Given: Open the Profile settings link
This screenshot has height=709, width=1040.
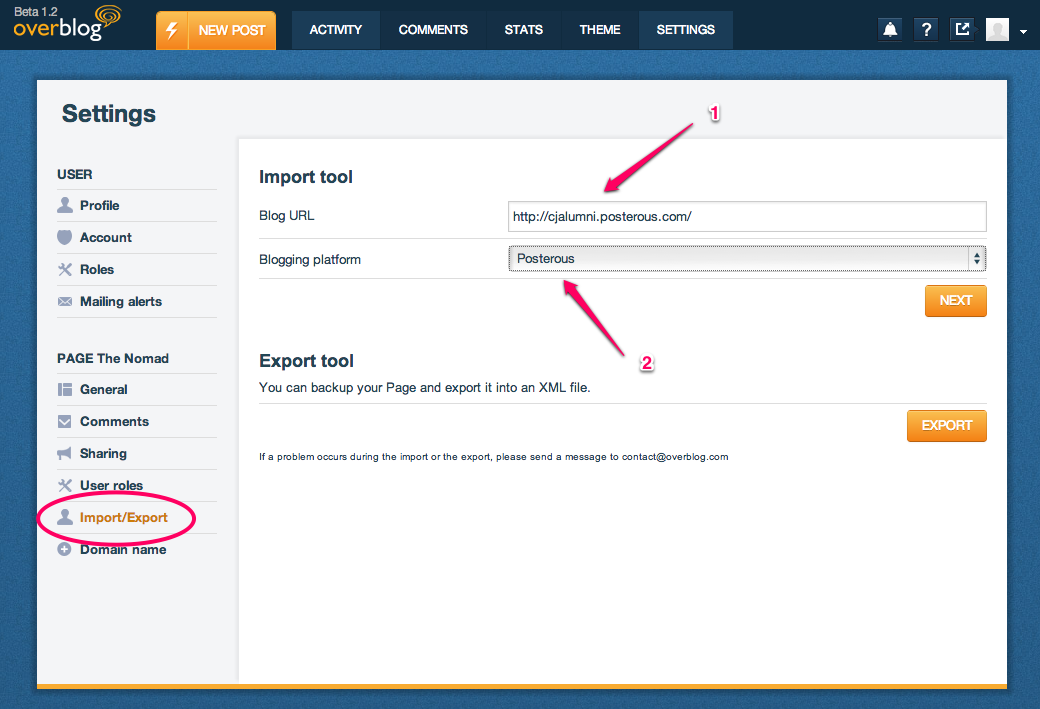Looking at the screenshot, I should (x=99, y=206).
